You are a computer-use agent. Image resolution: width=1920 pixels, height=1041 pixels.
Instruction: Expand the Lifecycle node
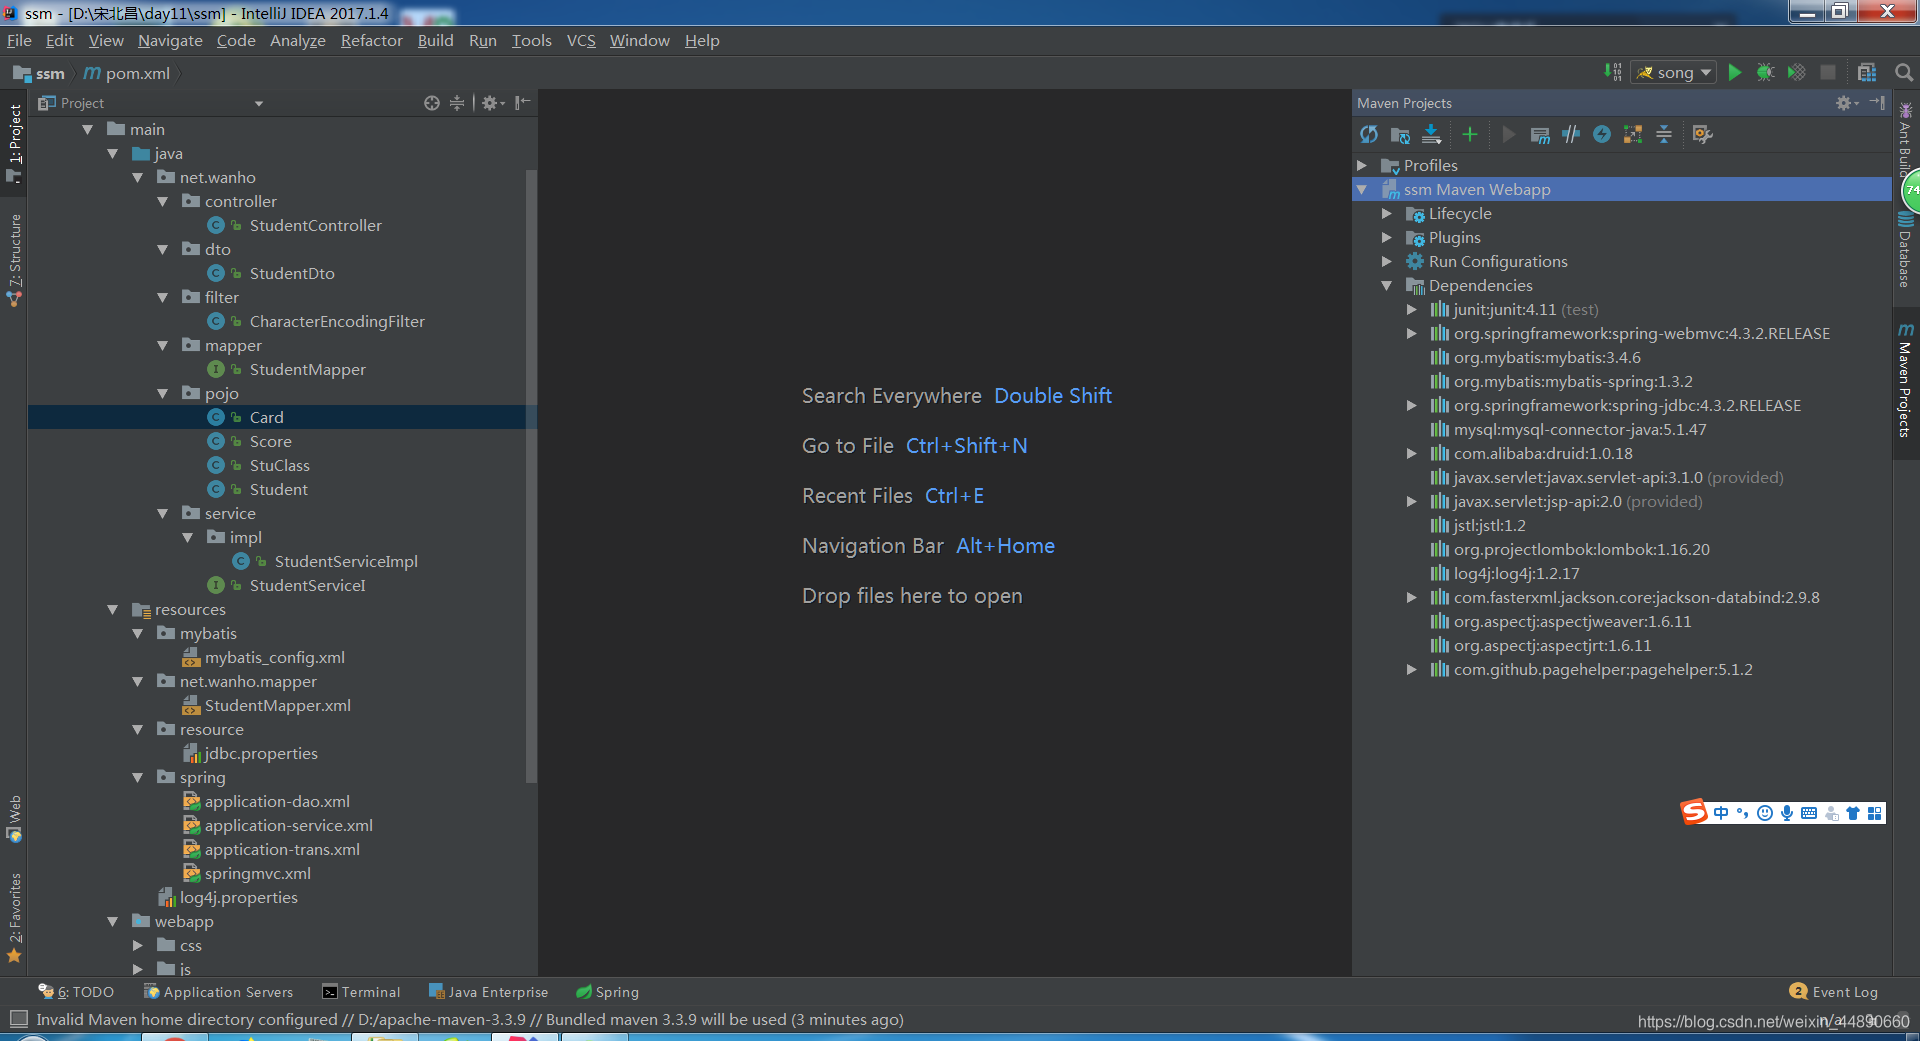1387,213
